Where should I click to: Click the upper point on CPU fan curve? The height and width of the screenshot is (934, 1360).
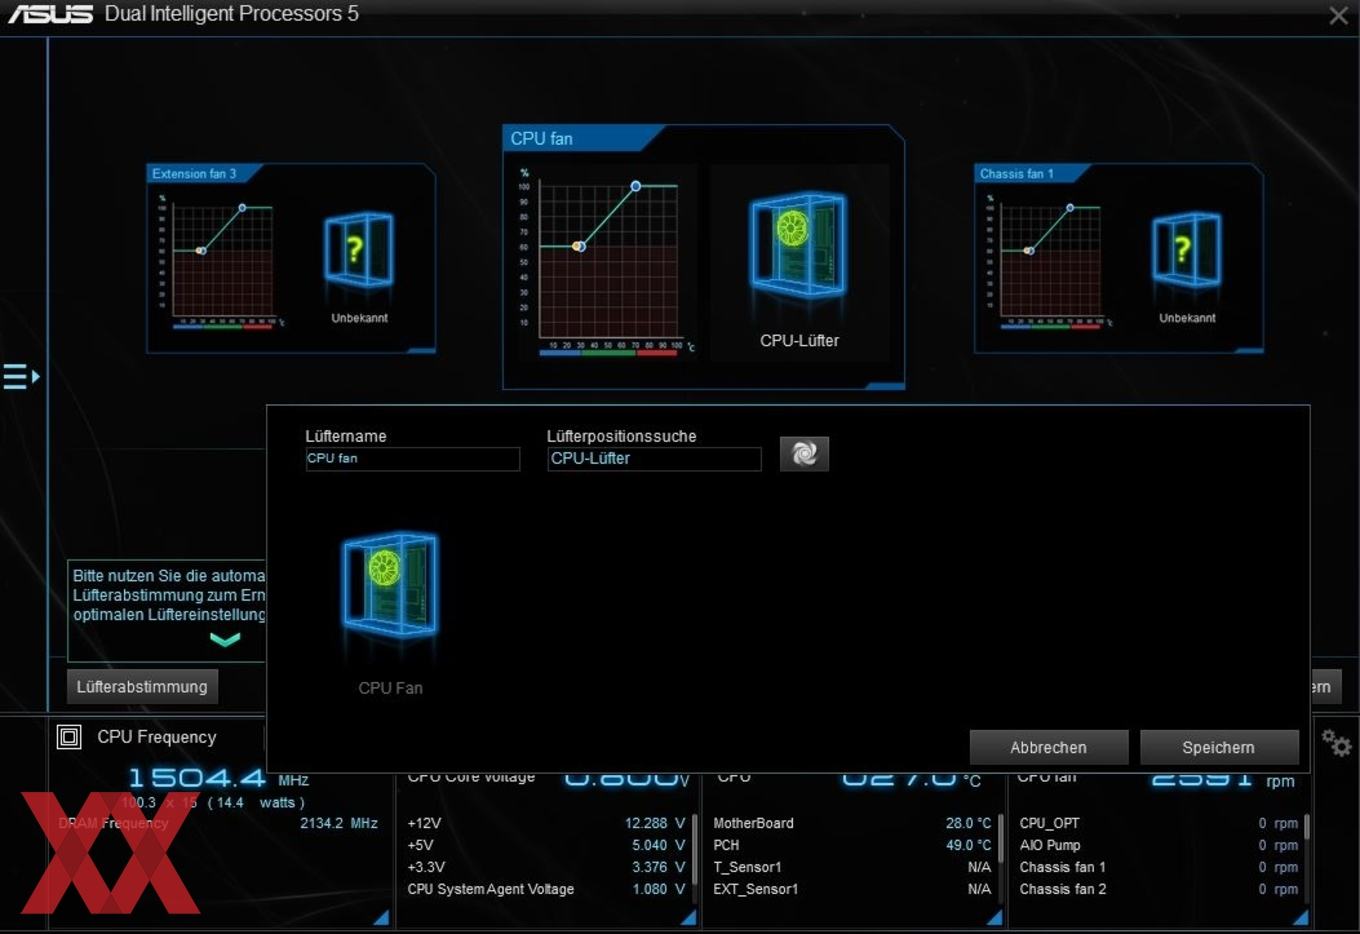(635, 187)
